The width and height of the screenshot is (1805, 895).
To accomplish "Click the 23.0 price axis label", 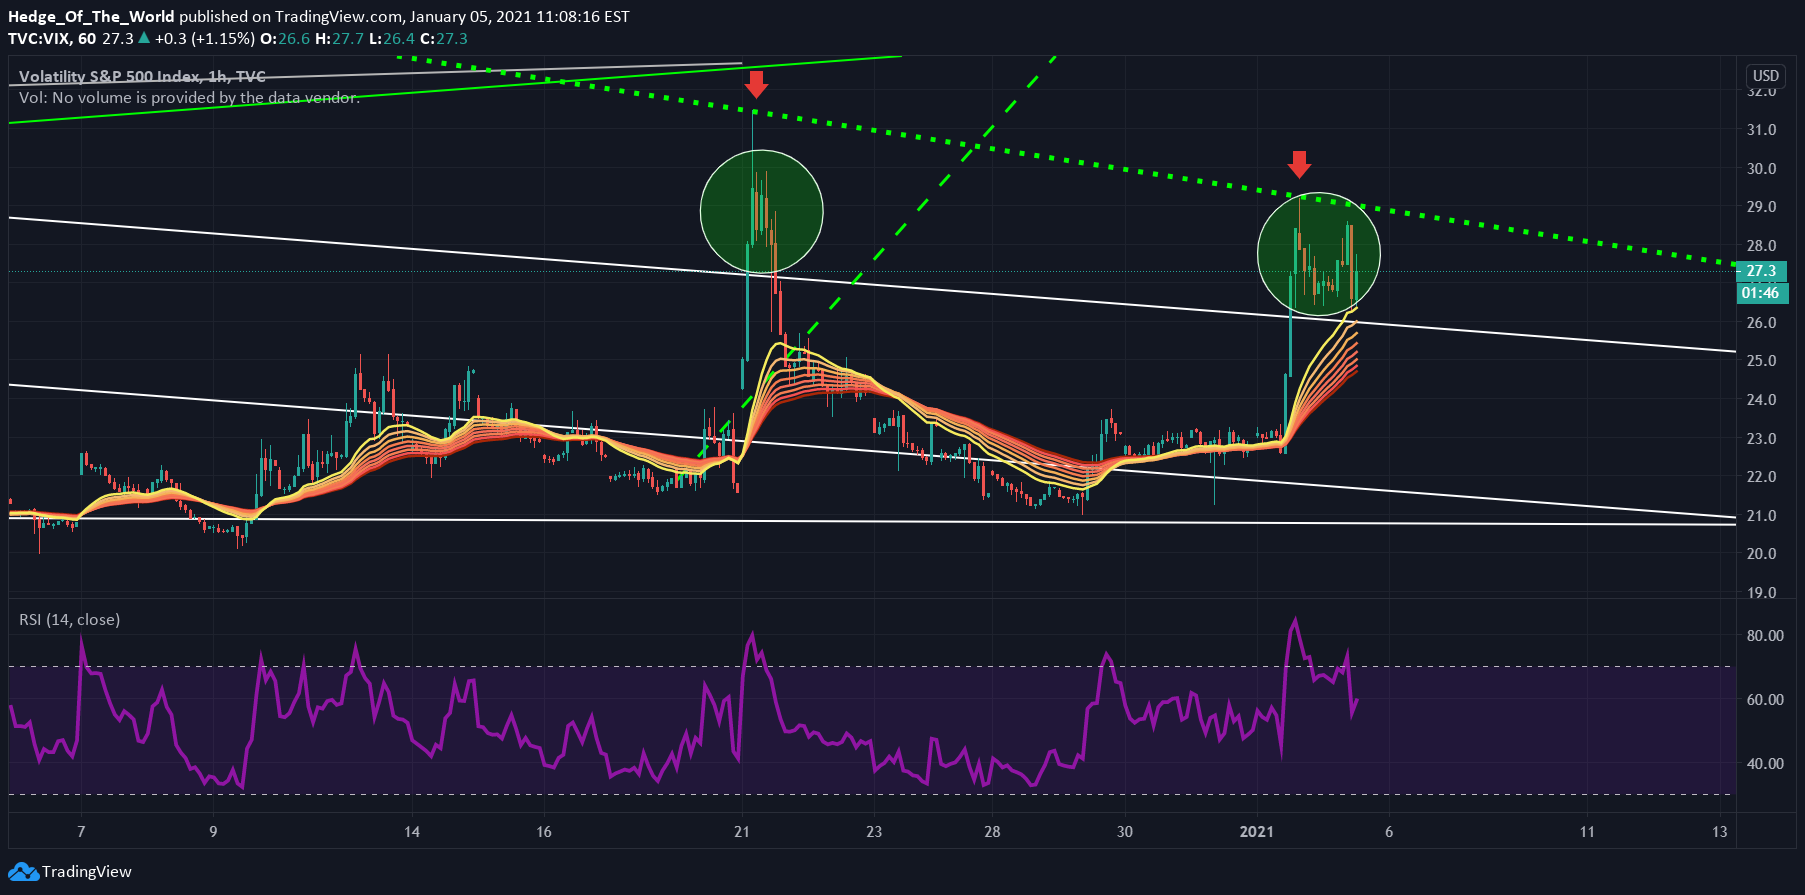I will [x=1762, y=439].
